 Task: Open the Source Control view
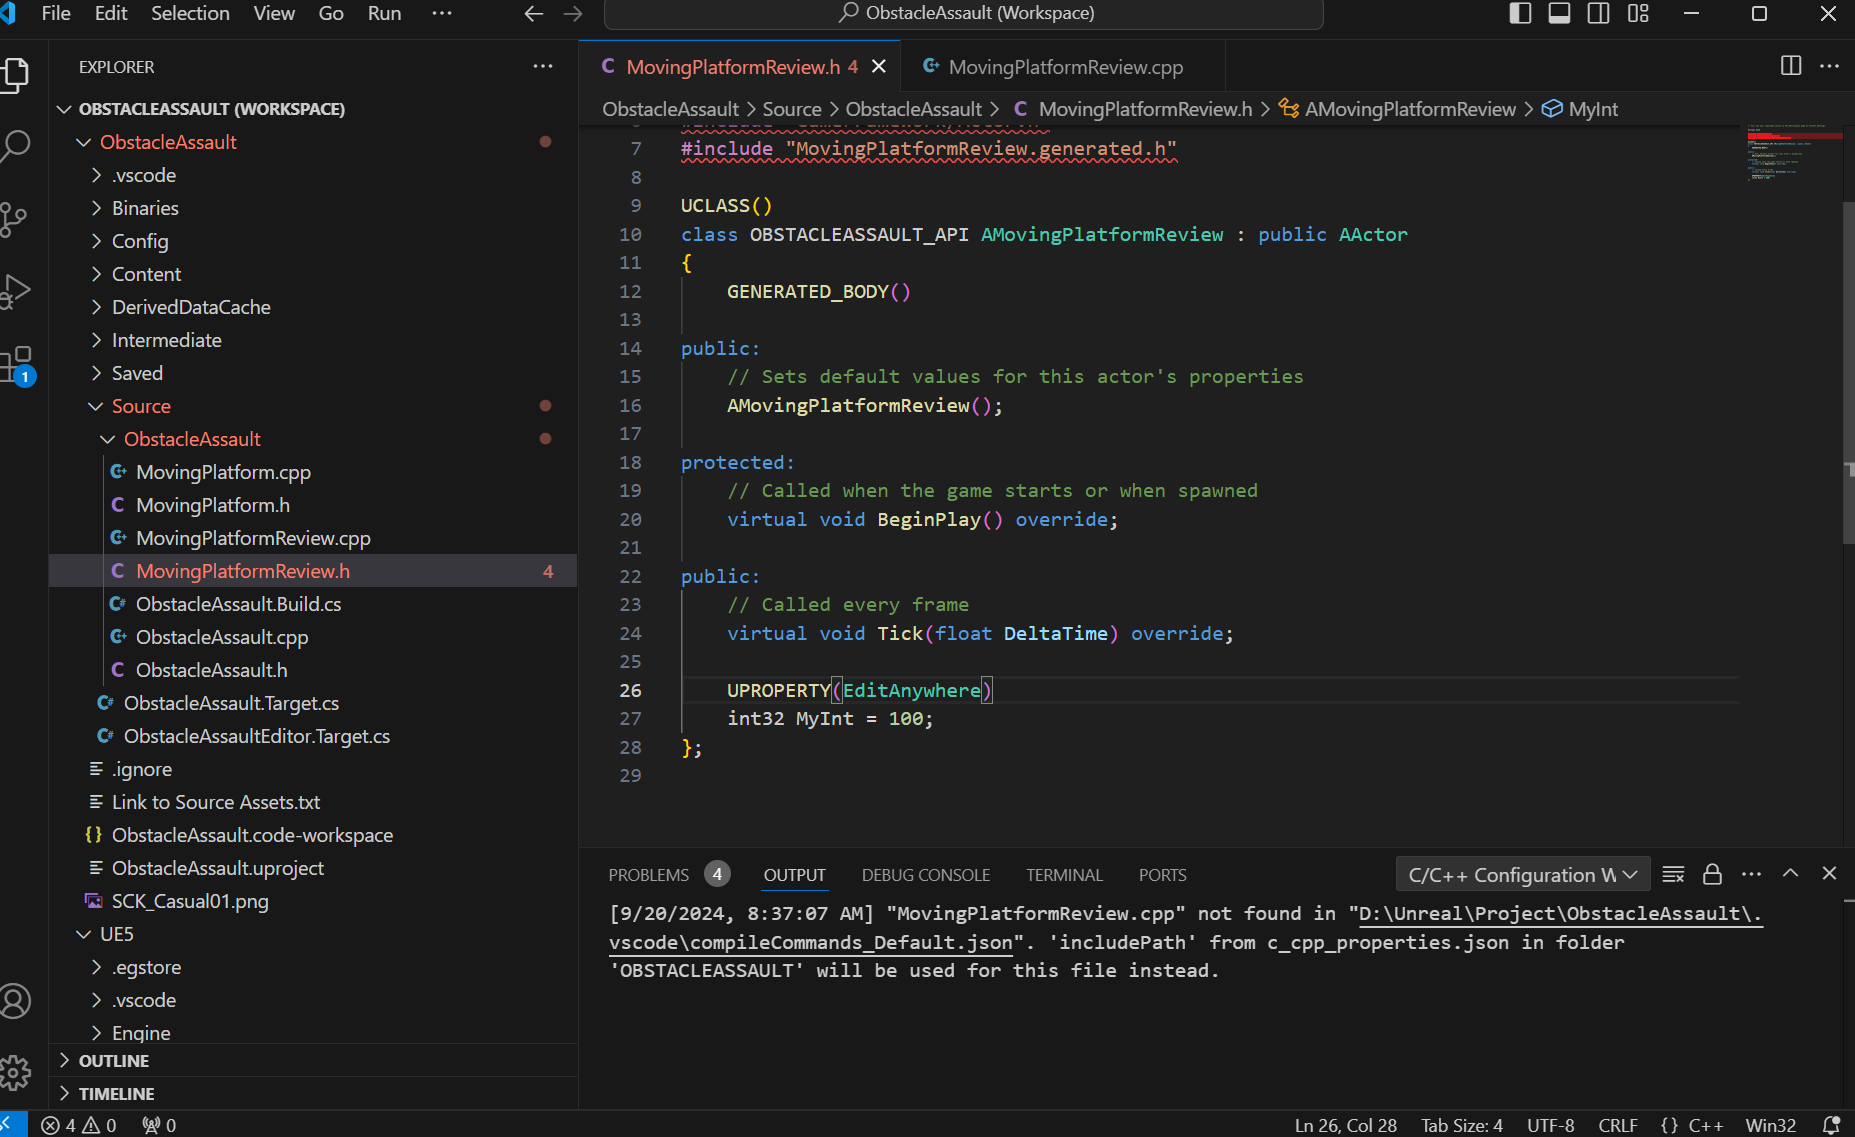click(x=14, y=220)
